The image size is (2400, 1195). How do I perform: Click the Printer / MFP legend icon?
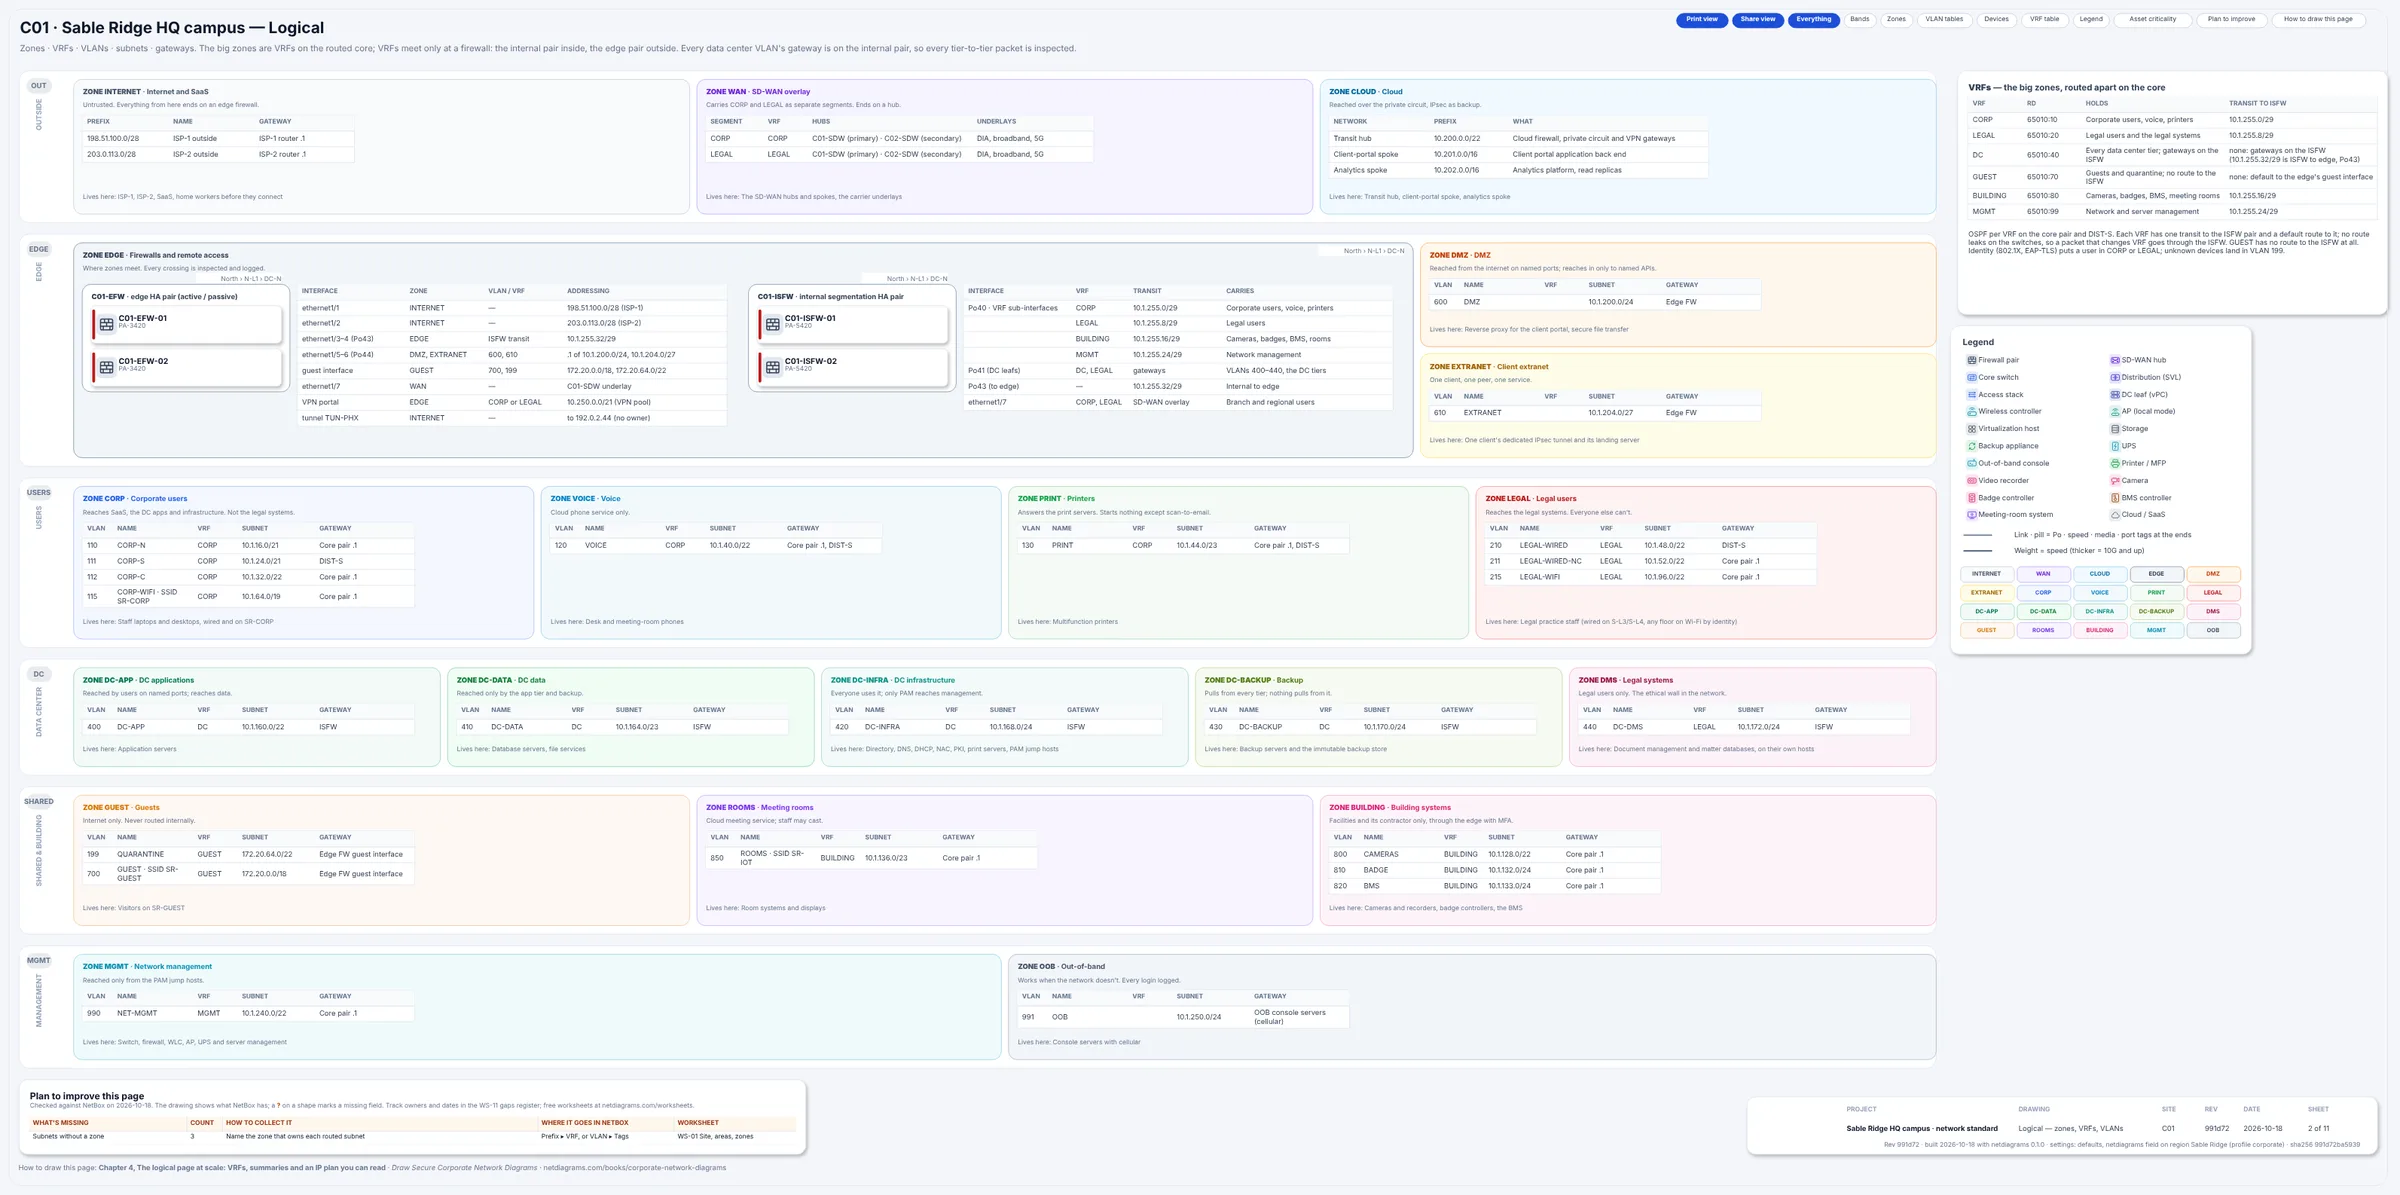click(x=2115, y=463)
